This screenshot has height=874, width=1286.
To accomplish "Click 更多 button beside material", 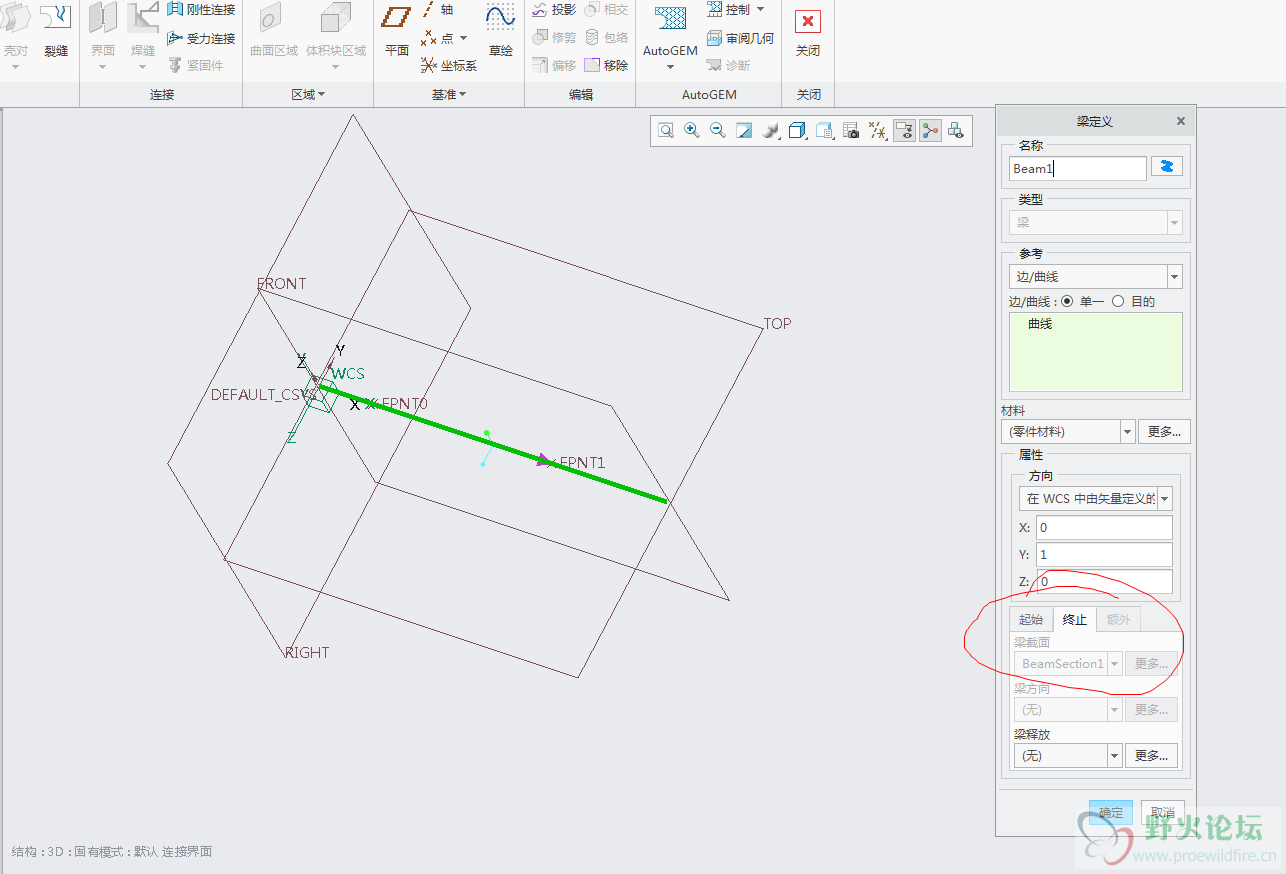I will (x=1163, y=432).
